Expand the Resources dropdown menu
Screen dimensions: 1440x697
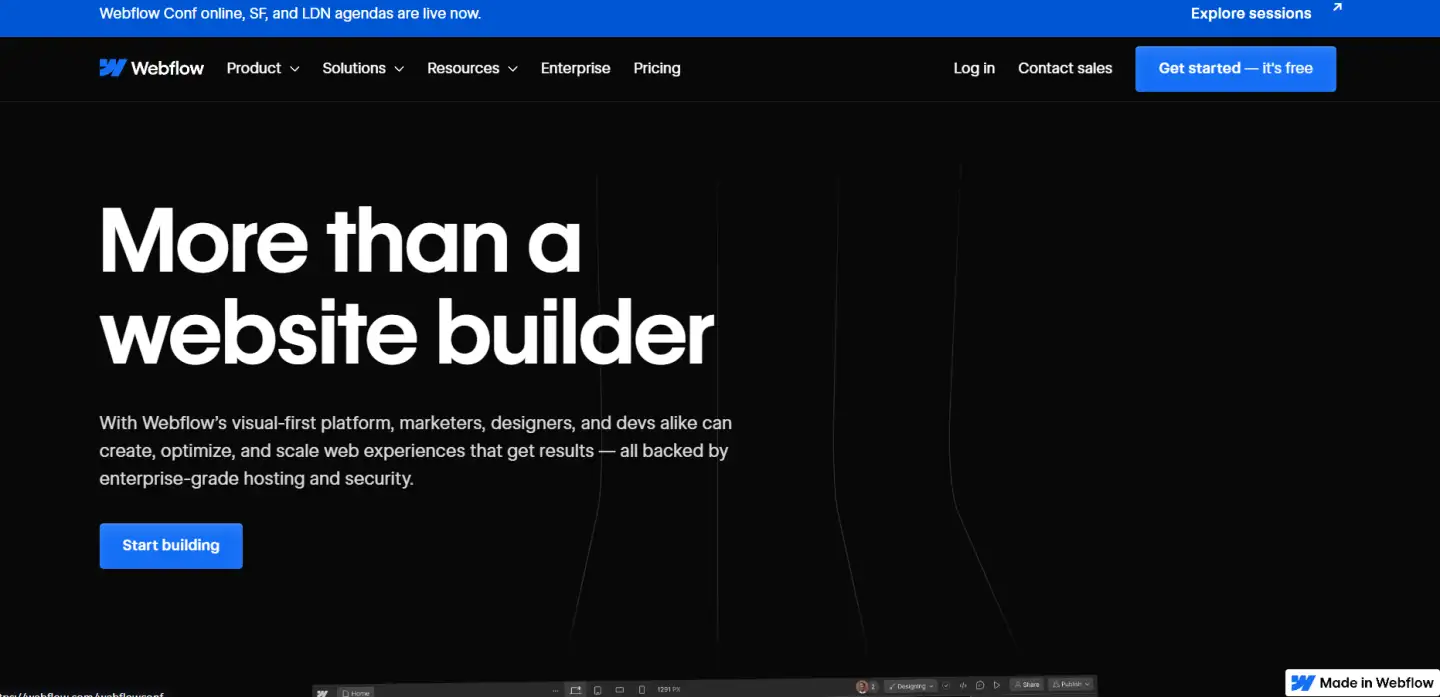472,68
